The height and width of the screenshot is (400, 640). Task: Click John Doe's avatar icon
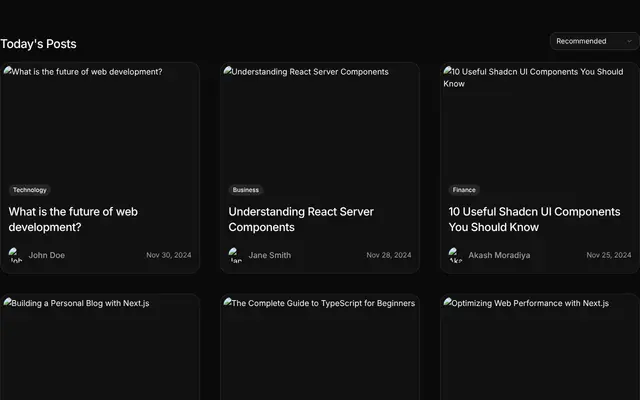coord(16,255)
